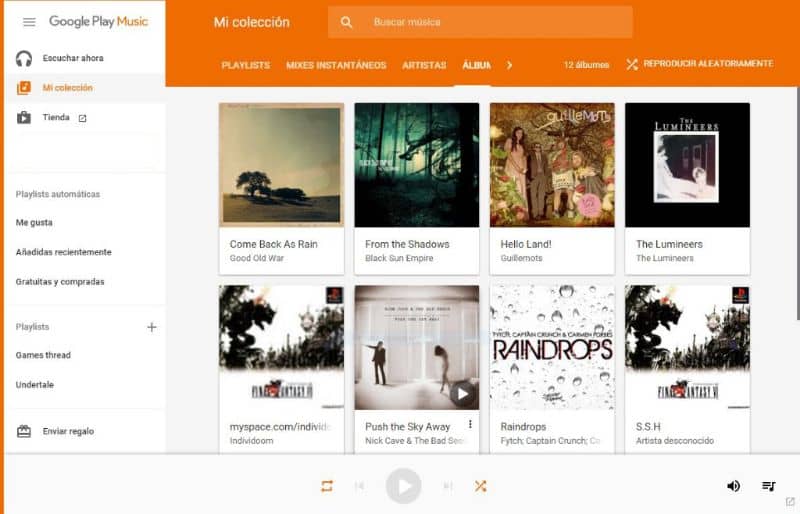Skip to next track
The width and height of the screenshot is (800, 514).
coord(448,486)
